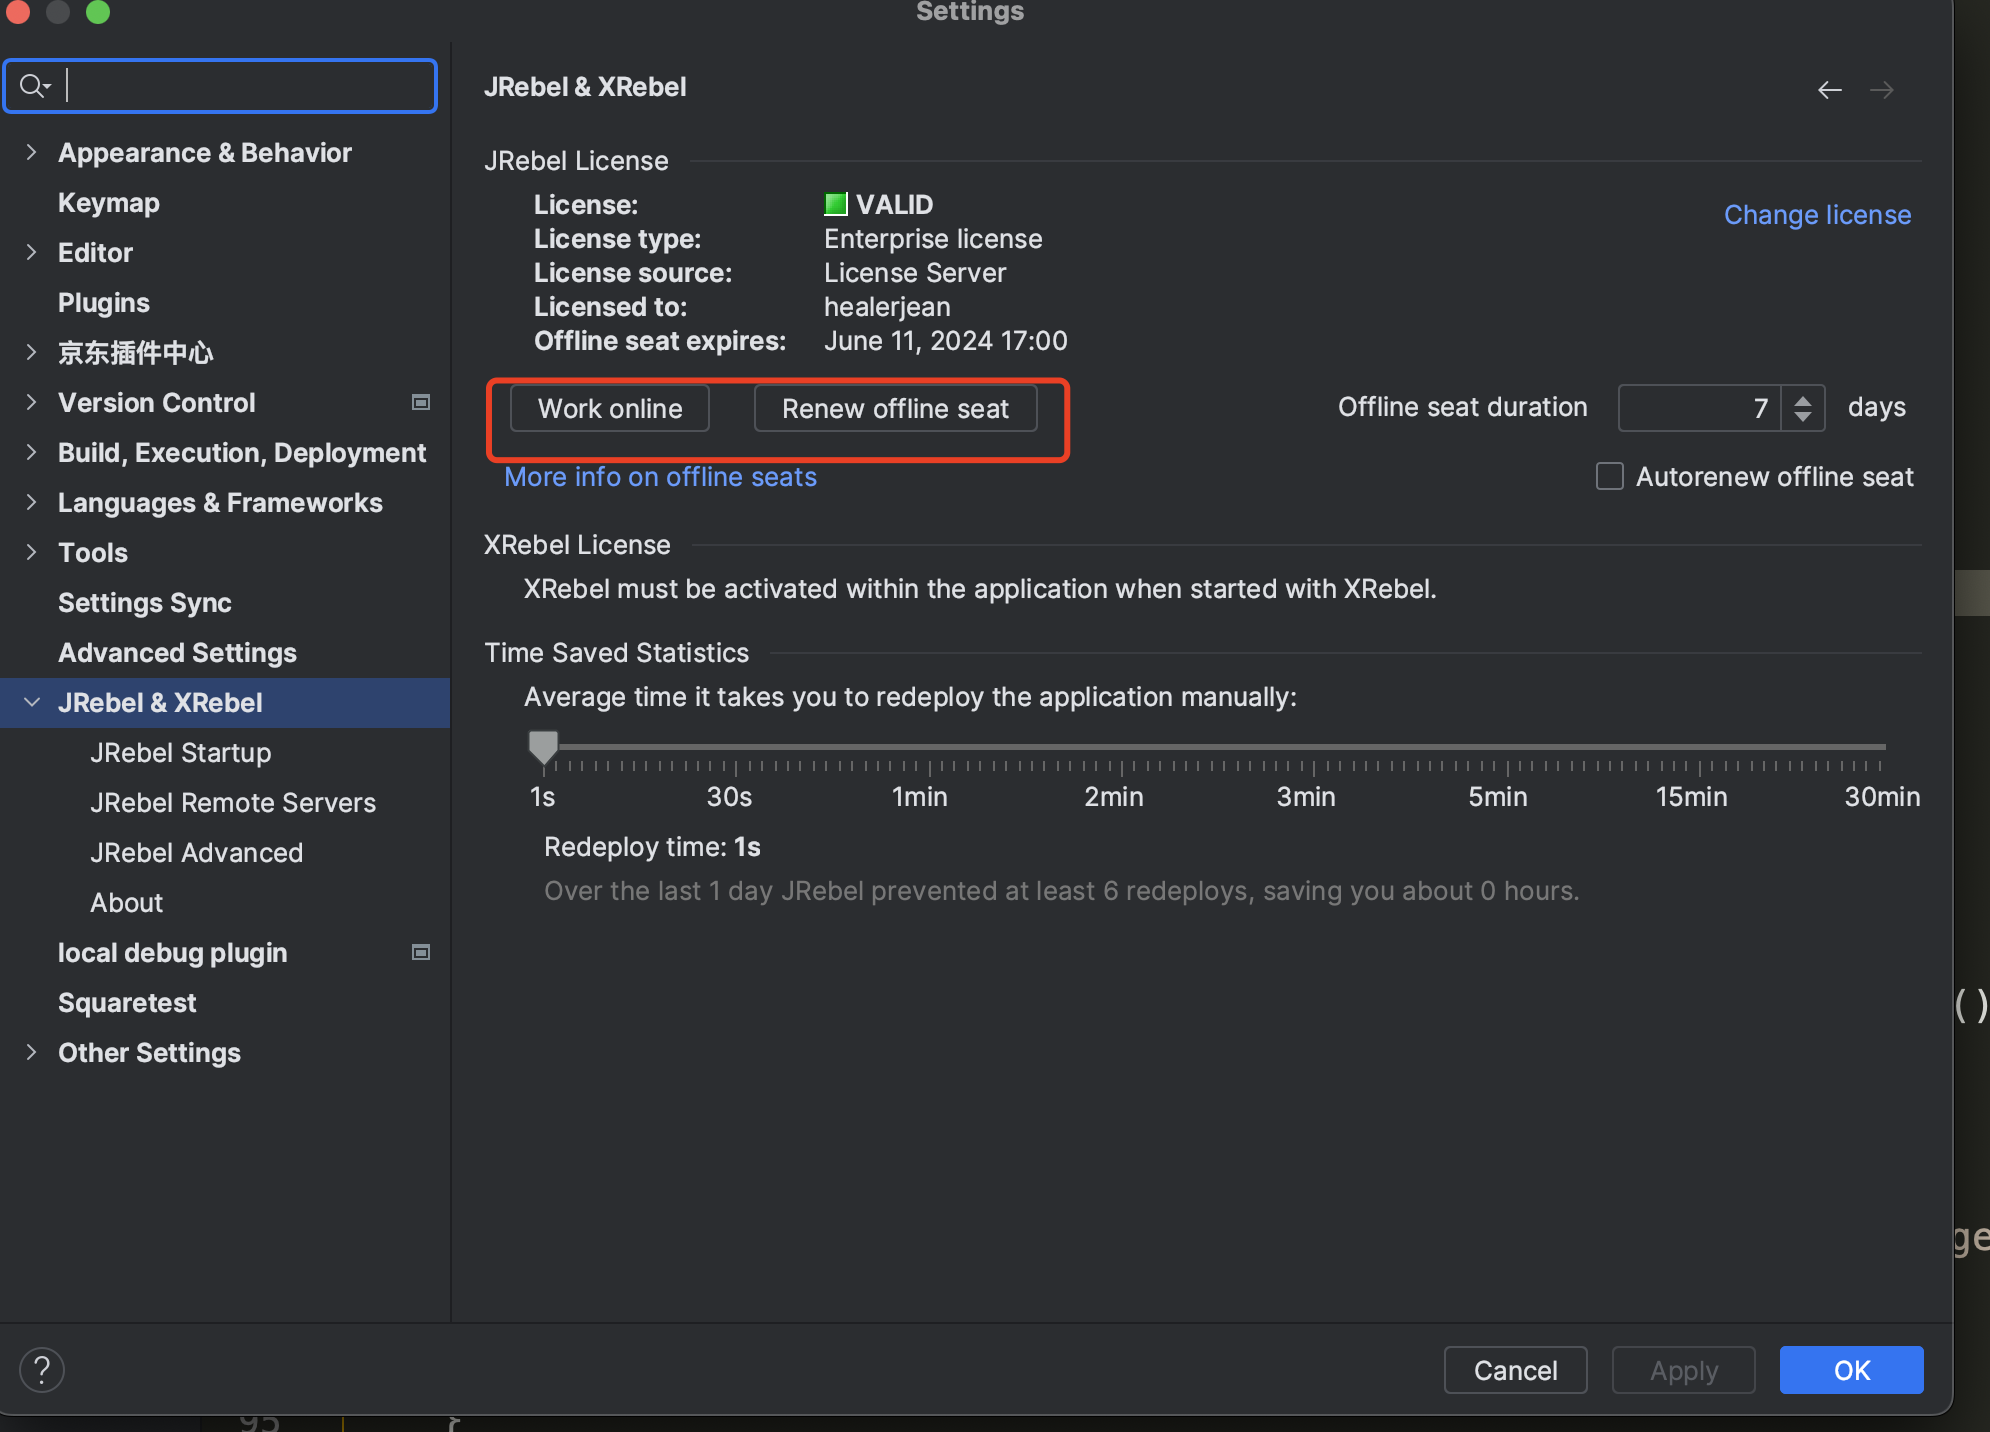
Task: Click the Work online button
Action: coord(609,408)
